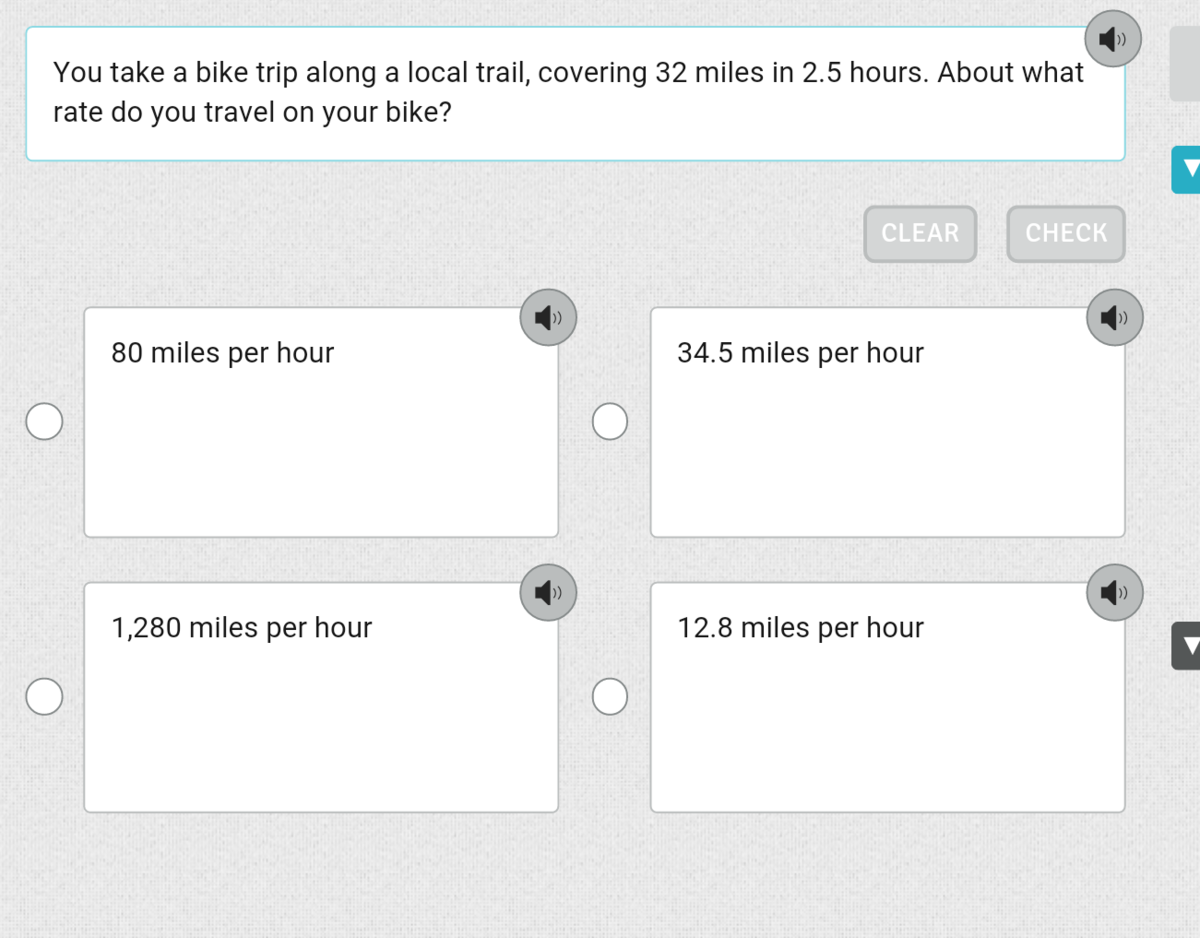
Task: Select the 34.5 miles per hour radio button
Action: 610,422
